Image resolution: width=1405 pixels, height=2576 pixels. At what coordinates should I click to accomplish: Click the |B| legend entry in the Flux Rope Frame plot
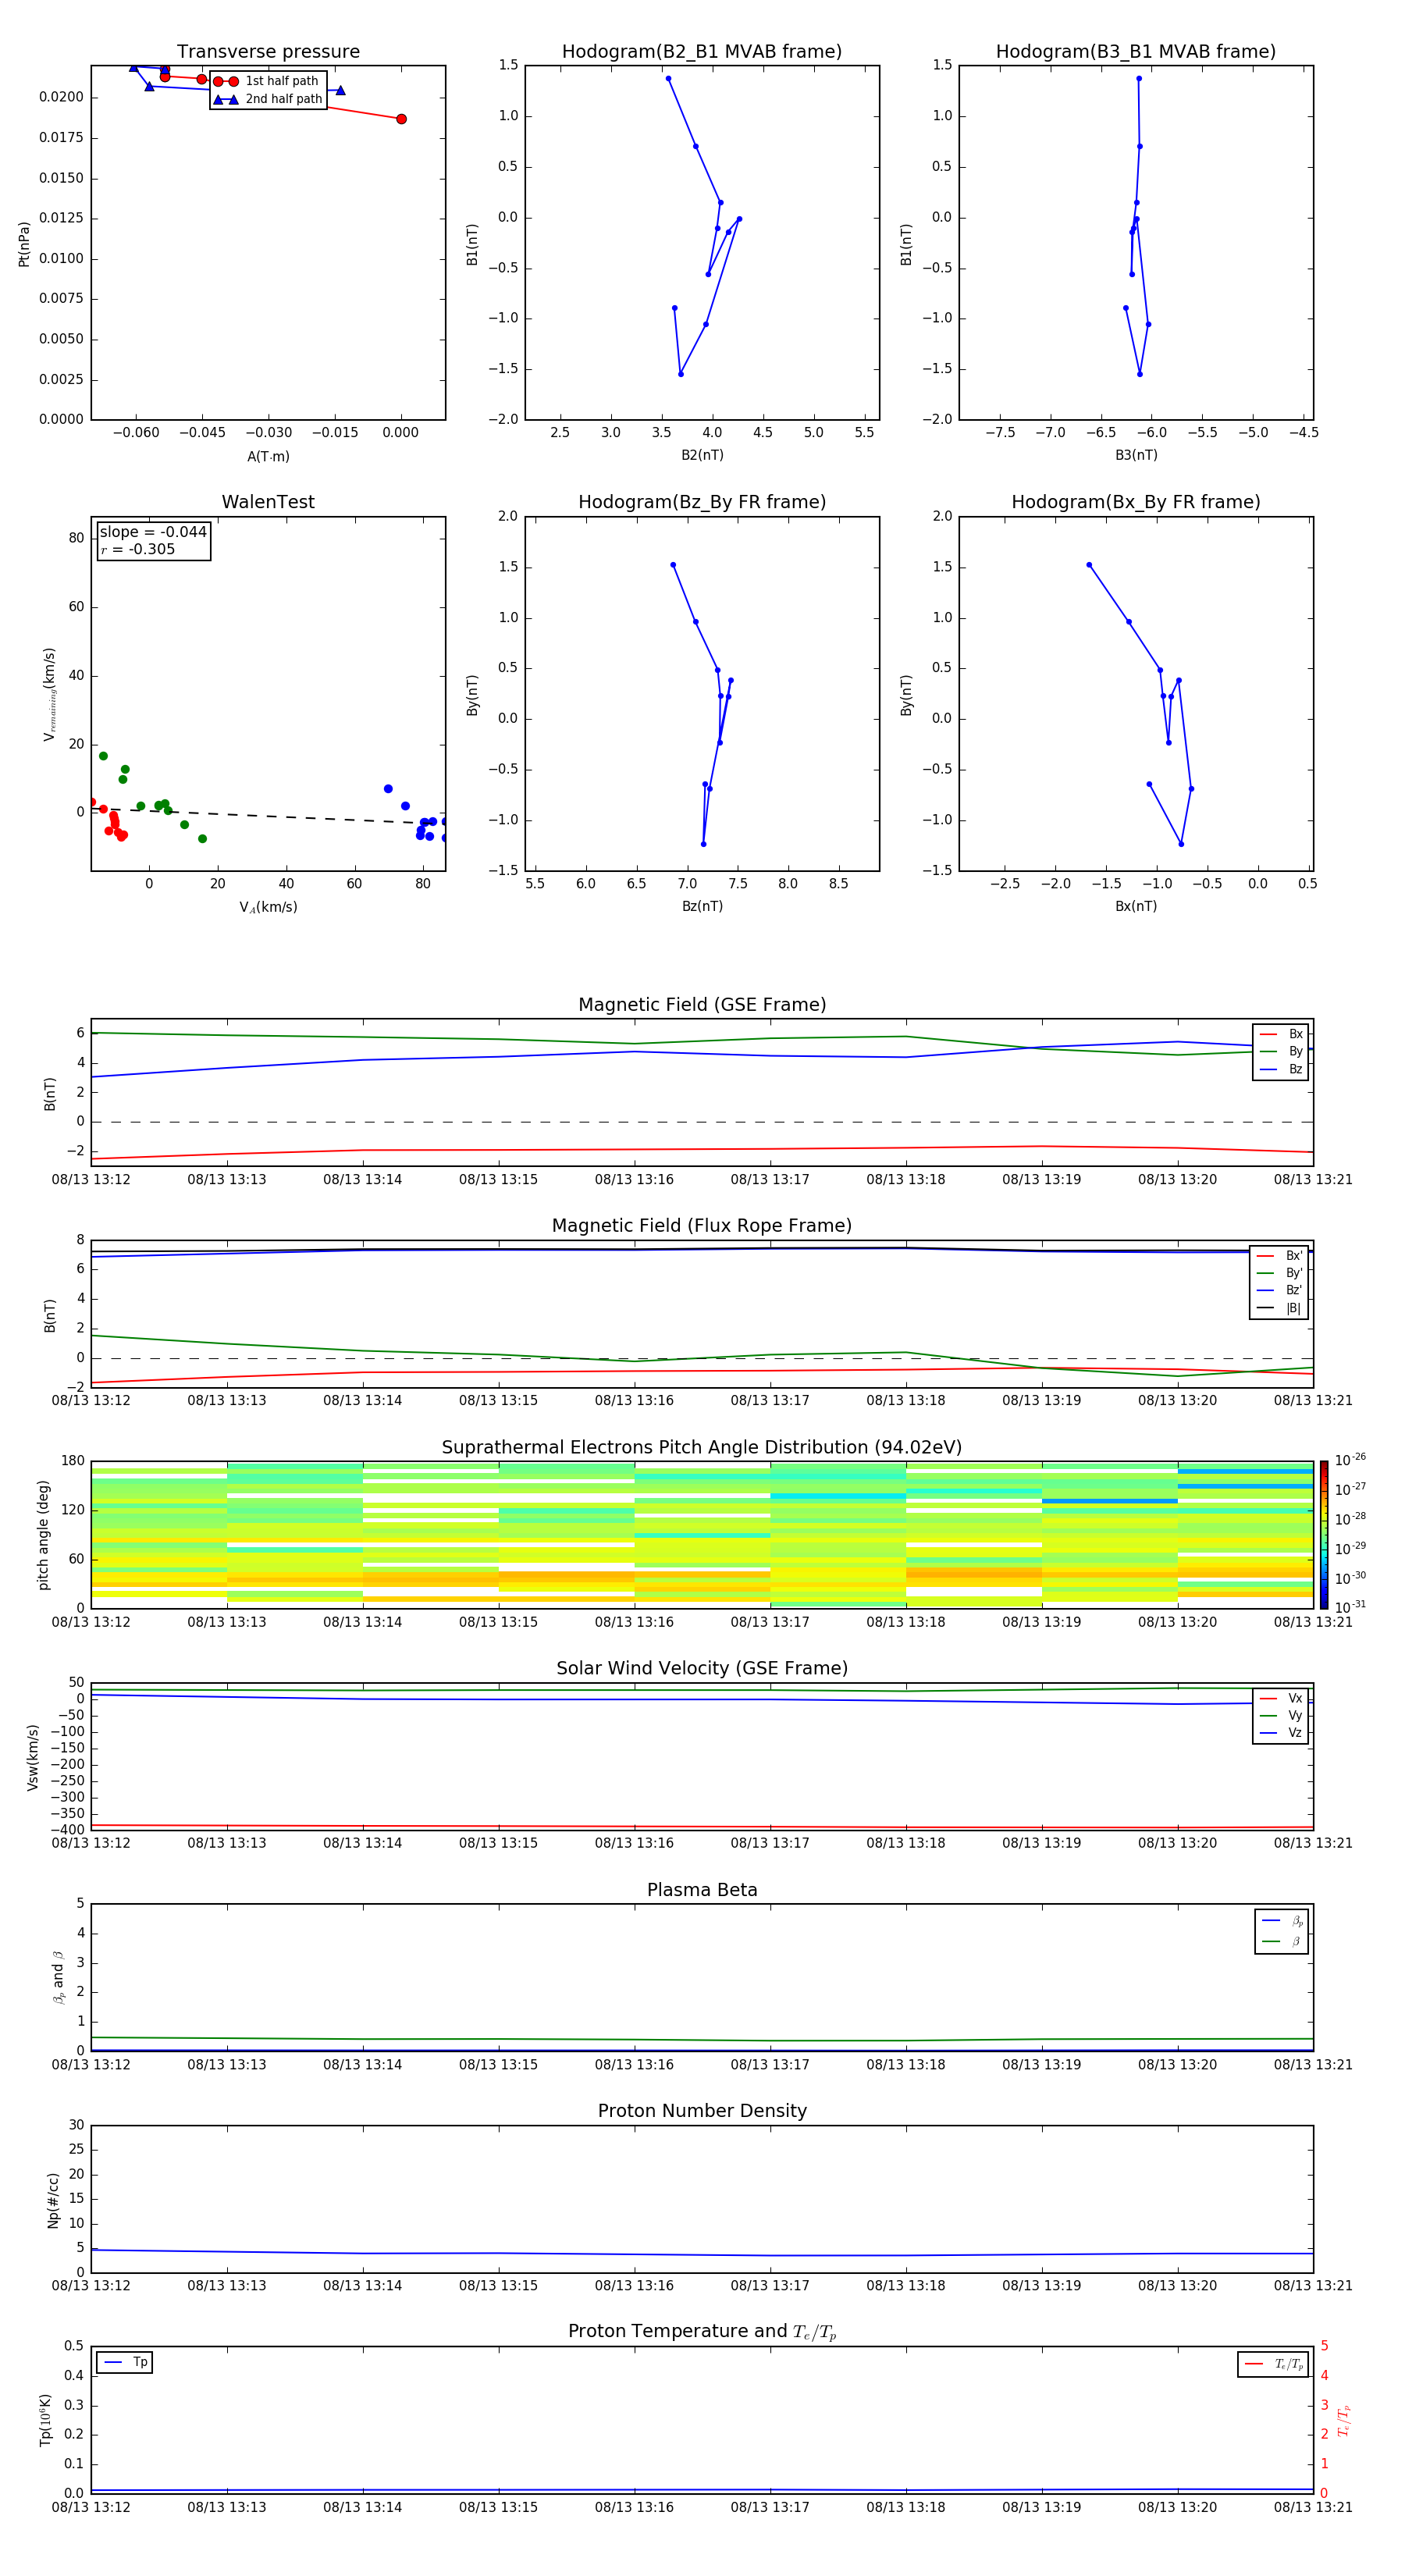1280,1308
